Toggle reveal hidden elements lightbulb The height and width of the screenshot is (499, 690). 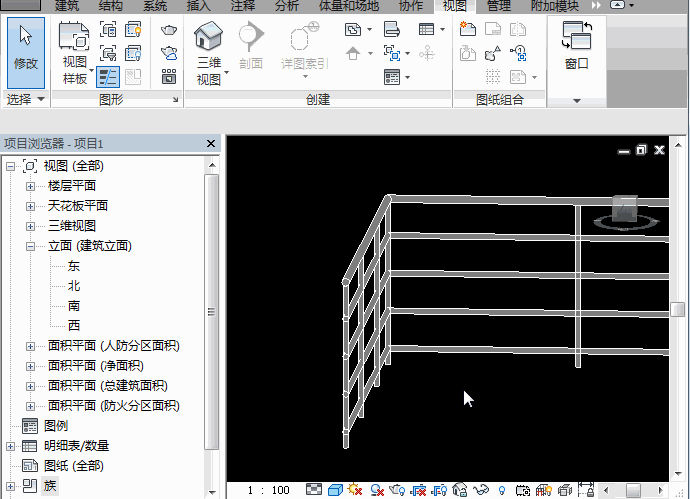[501, 490]
